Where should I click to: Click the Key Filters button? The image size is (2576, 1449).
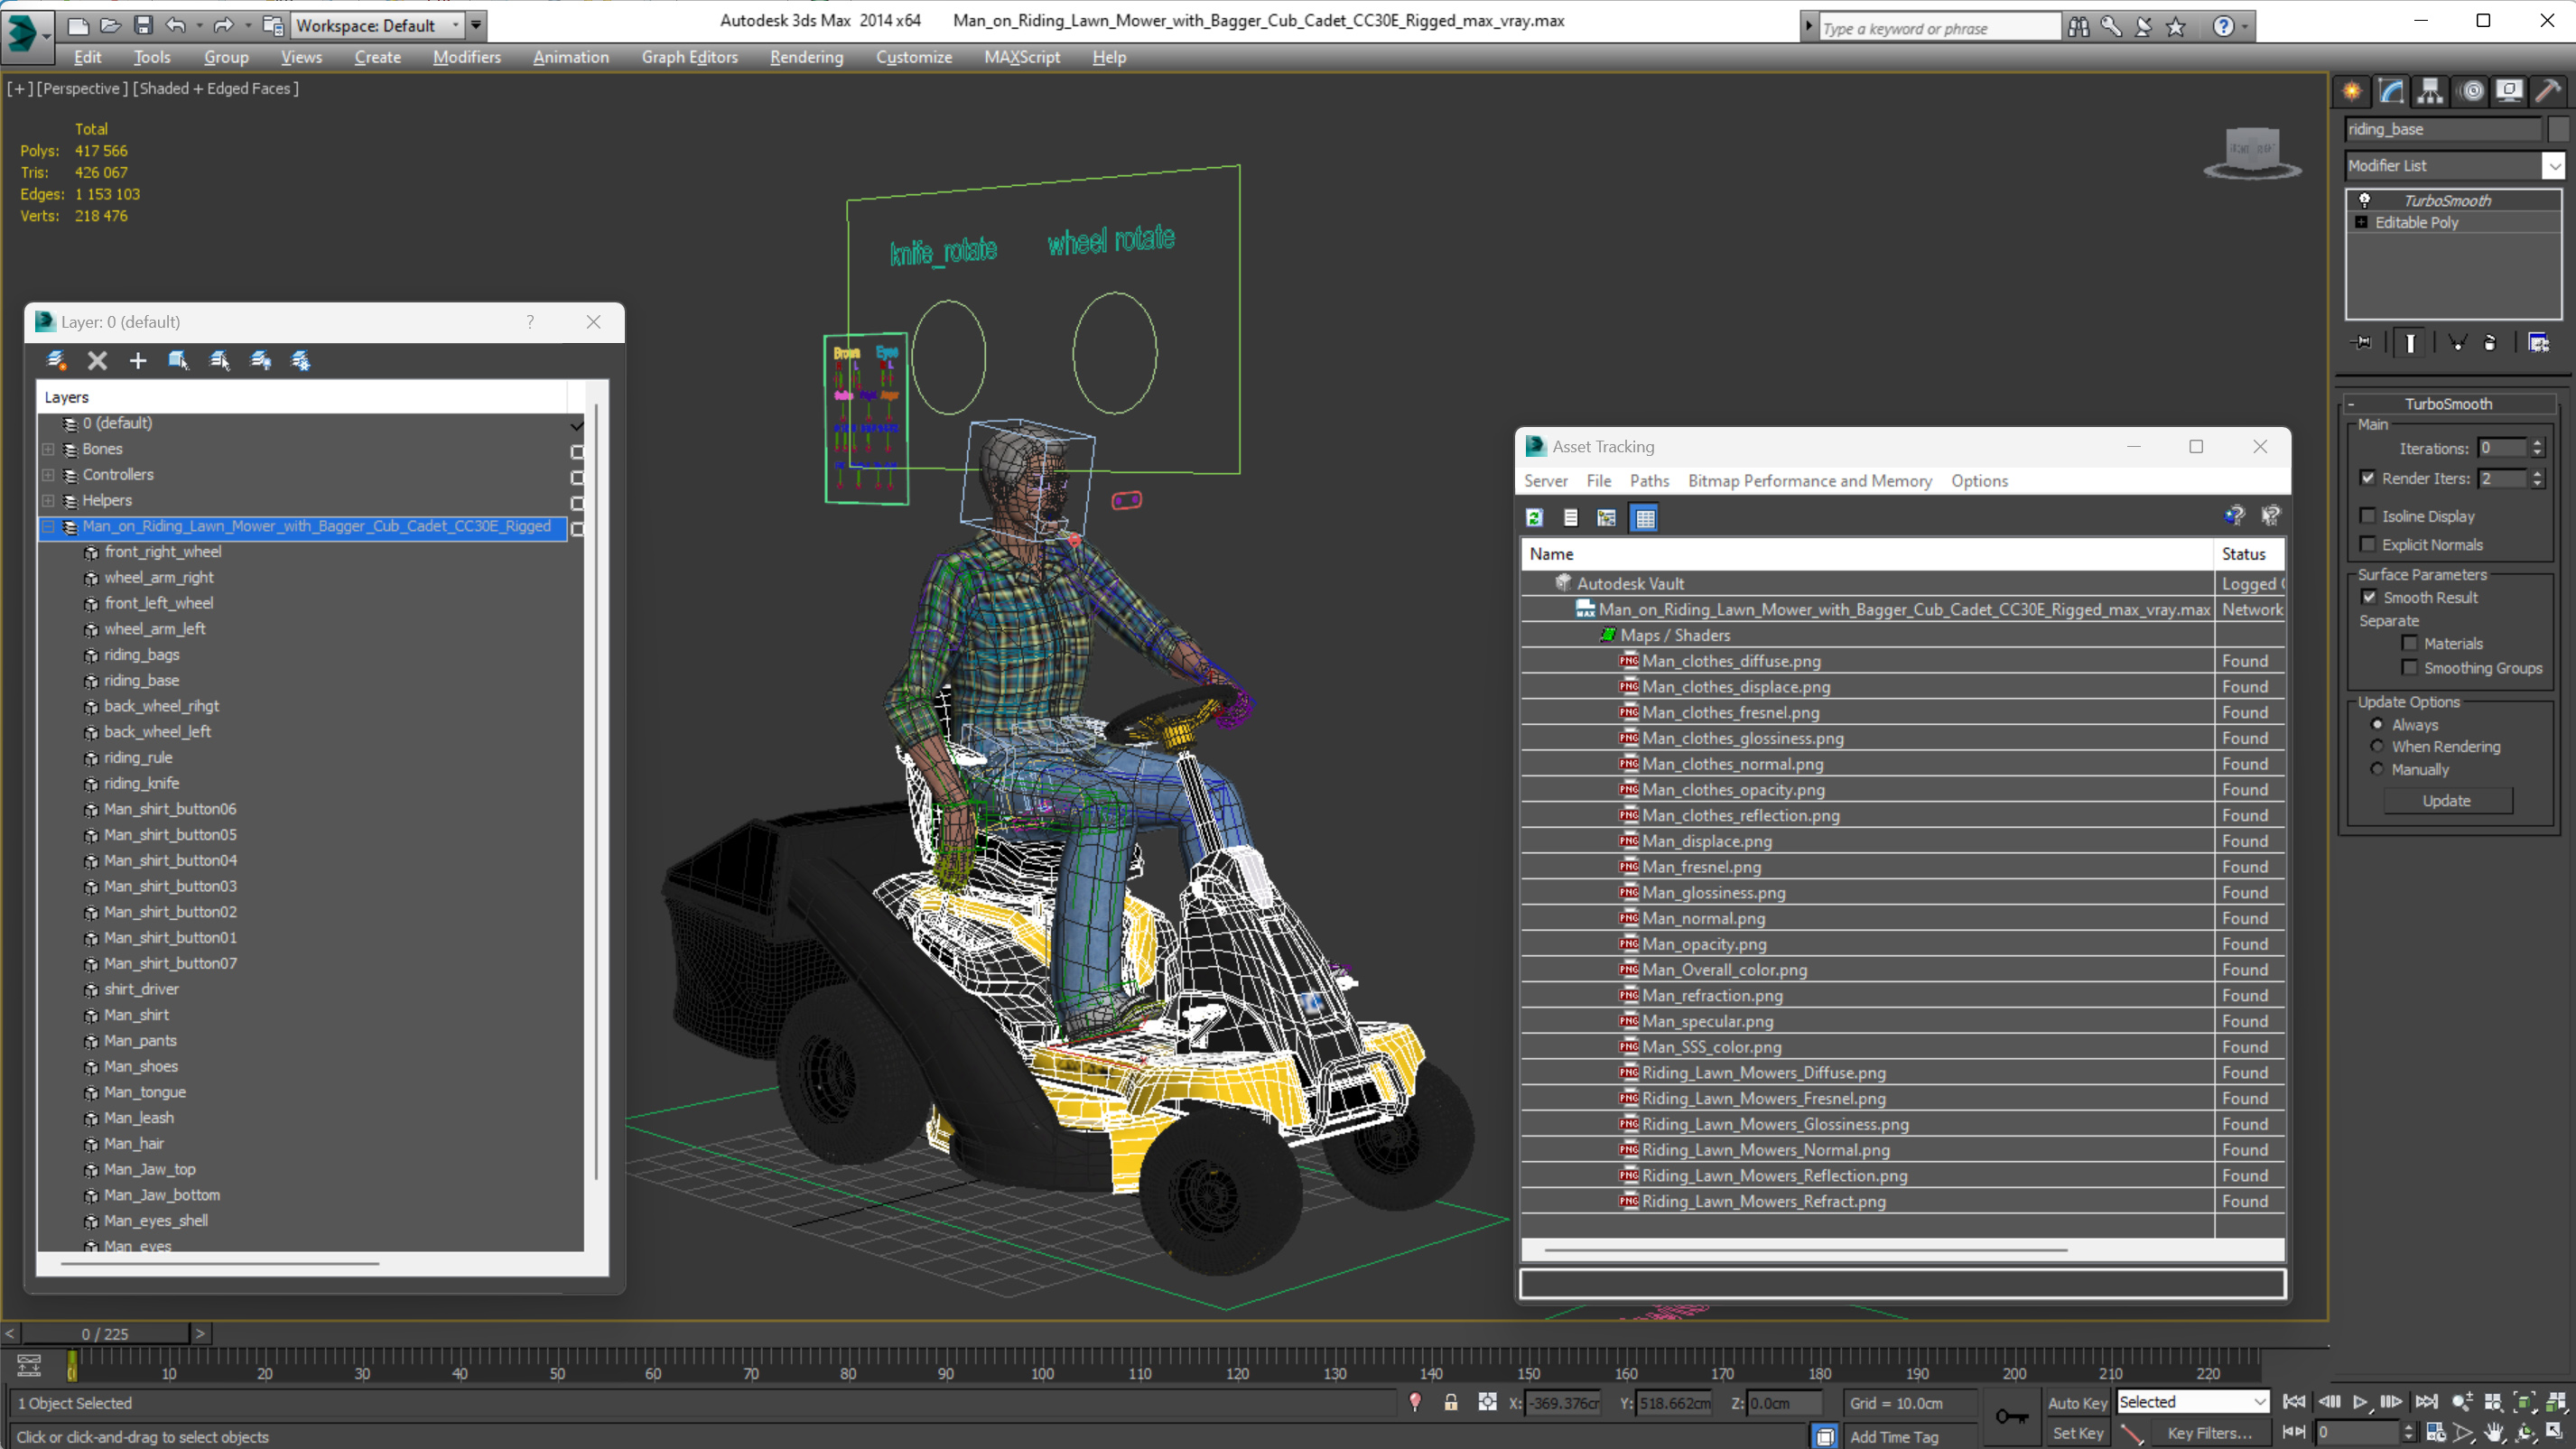click(x=2209, y=1433)
